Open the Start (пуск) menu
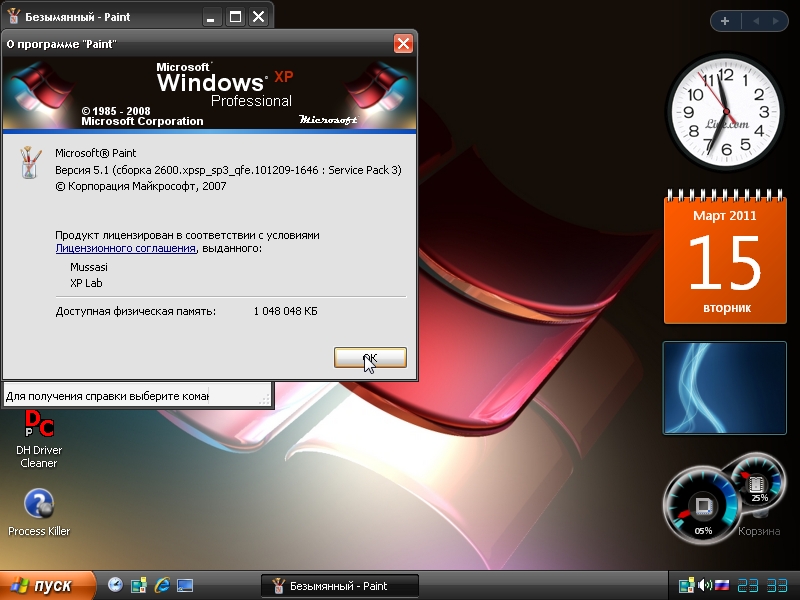The width and height of the screenshot is (800, 600). [47, 585]
